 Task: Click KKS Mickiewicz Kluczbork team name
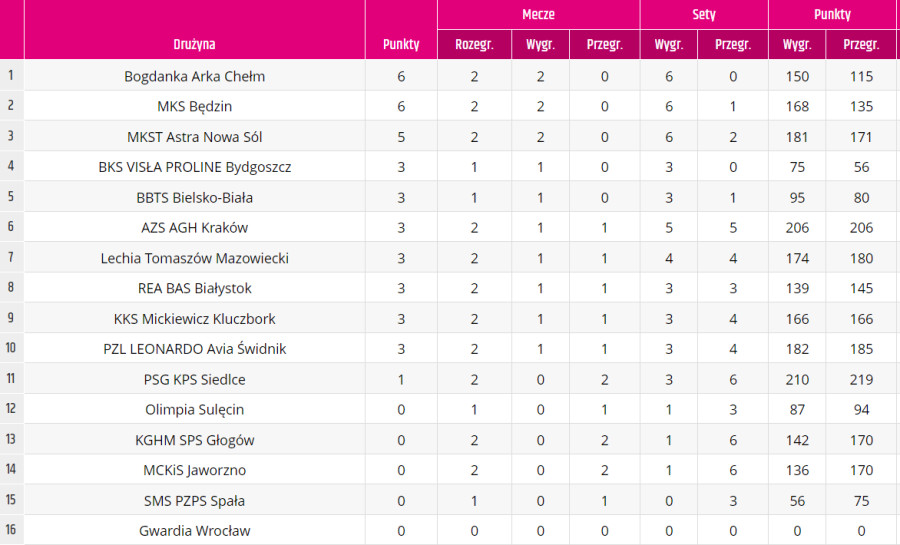pos(195,319)
